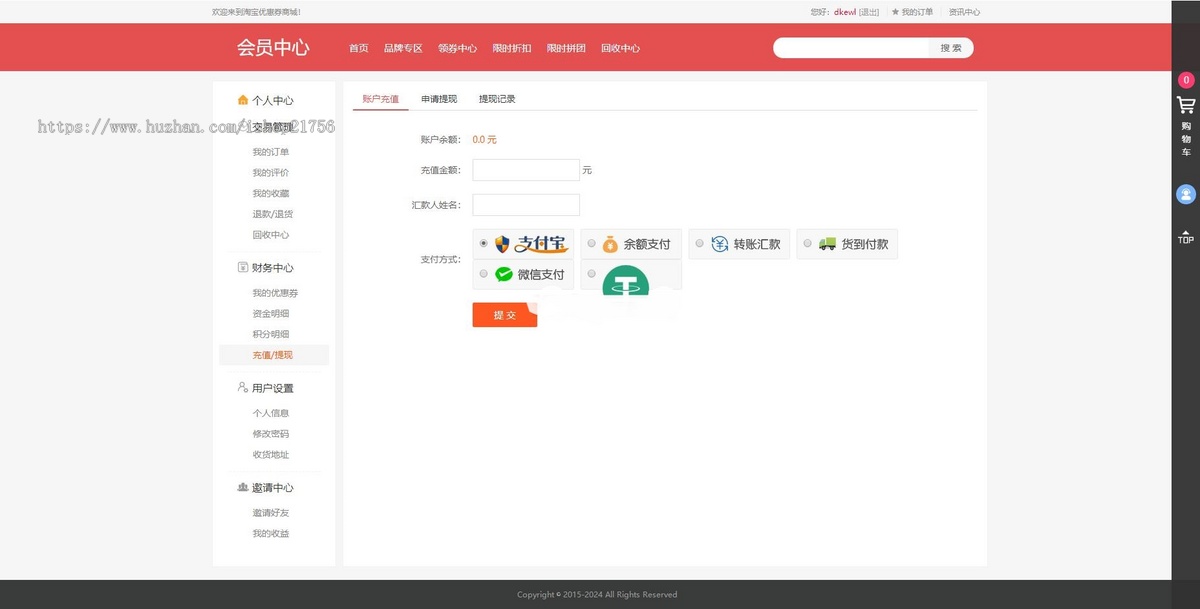Open 品牌专区 in the navigation bar

[403, 48]
